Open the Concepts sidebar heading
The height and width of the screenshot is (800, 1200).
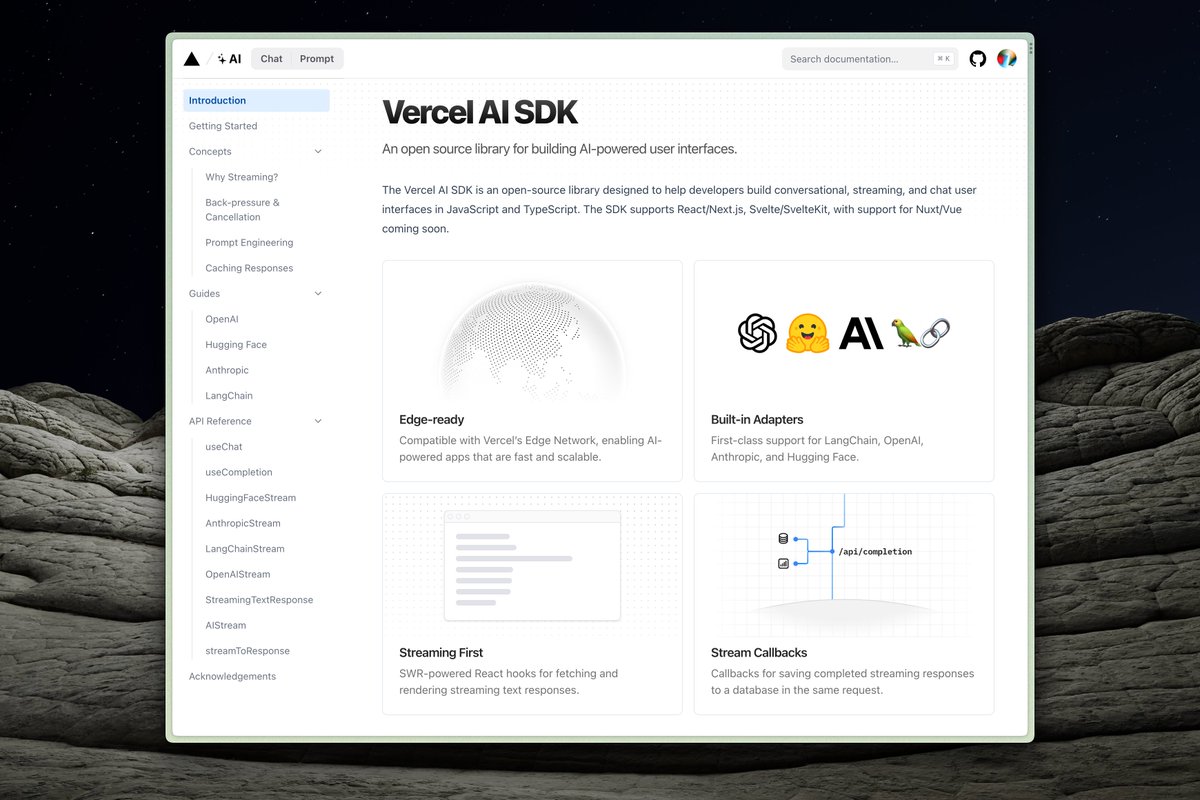pos(210,152)
